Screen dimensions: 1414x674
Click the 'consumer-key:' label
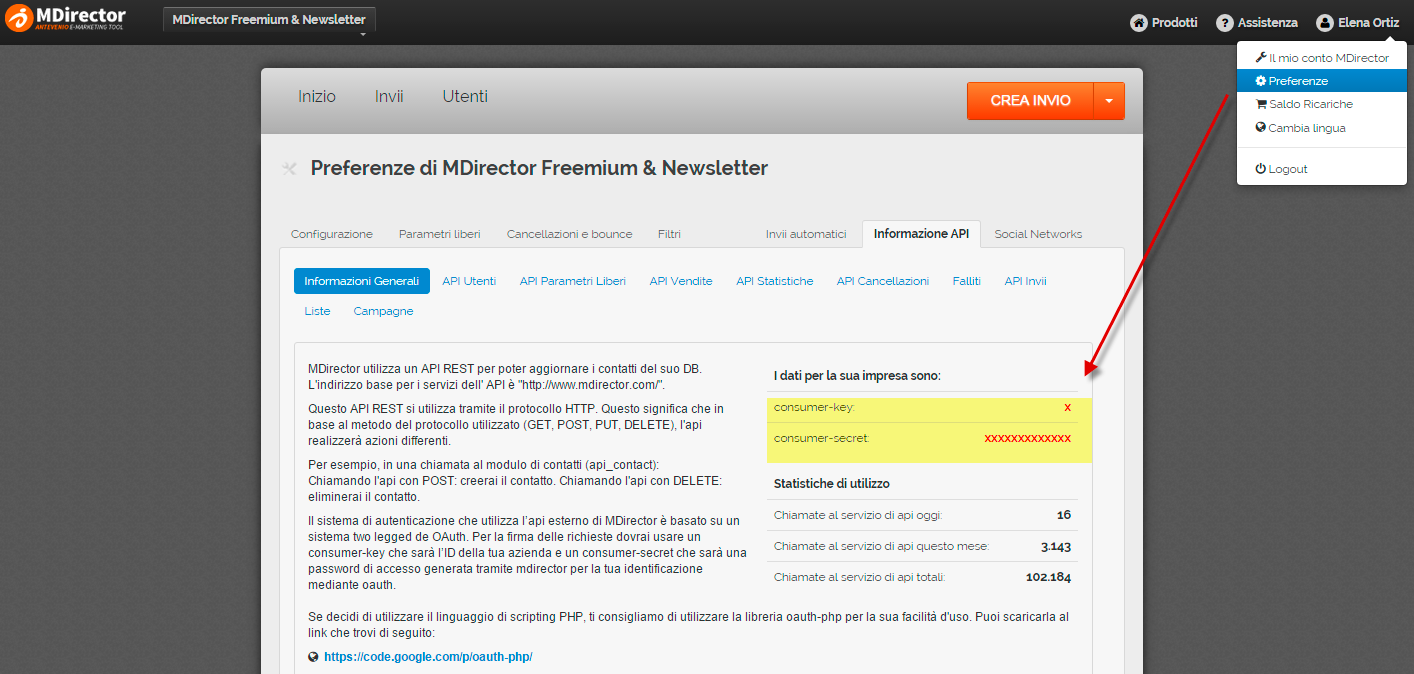click(x=814, y=407)
